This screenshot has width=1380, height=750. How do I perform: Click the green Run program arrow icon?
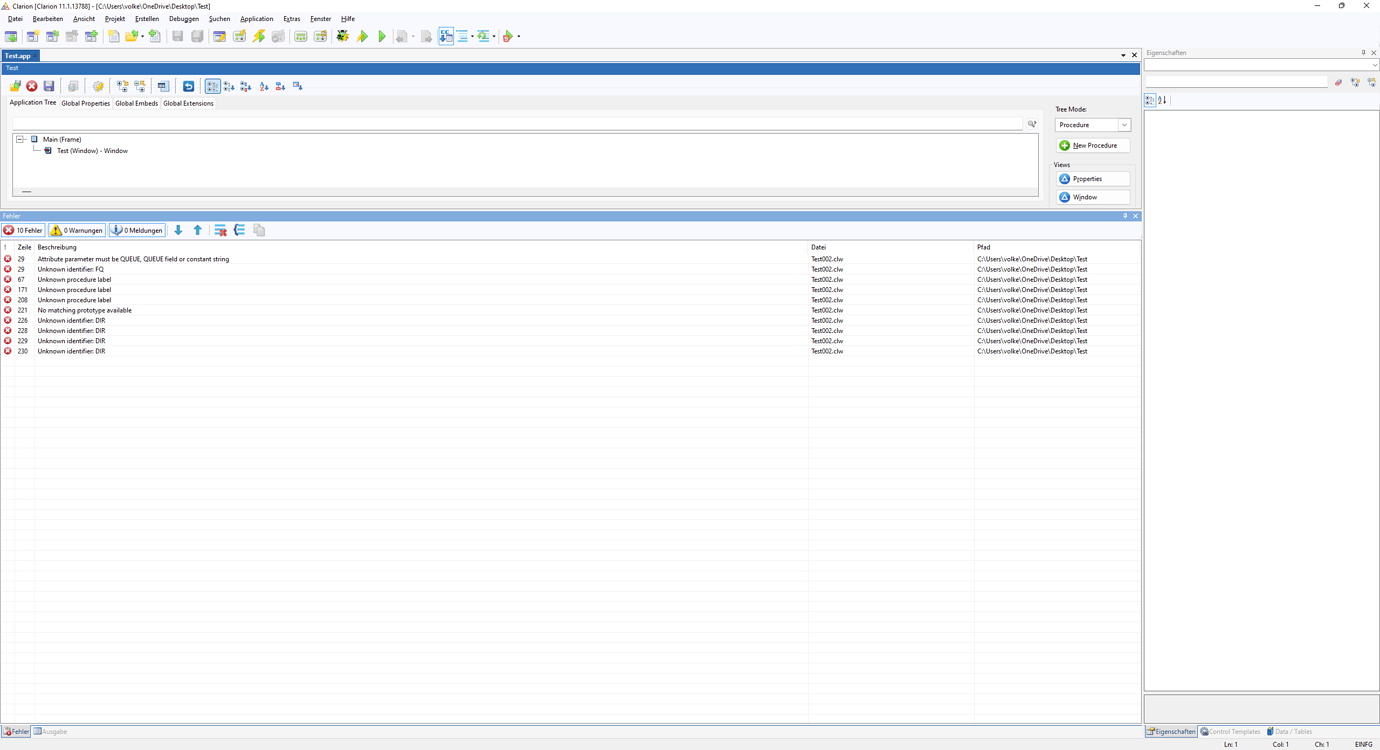click(382, 36)
